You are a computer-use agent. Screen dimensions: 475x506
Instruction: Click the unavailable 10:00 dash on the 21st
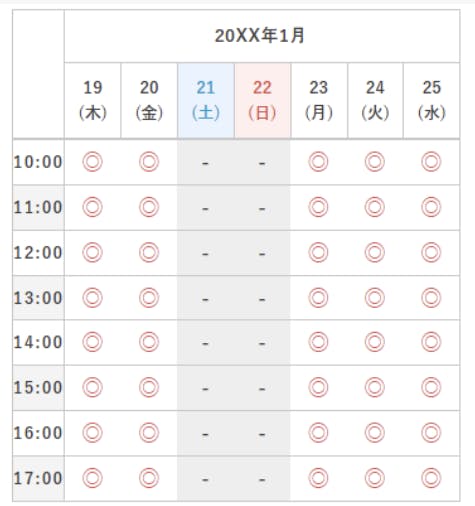(205, 163)
